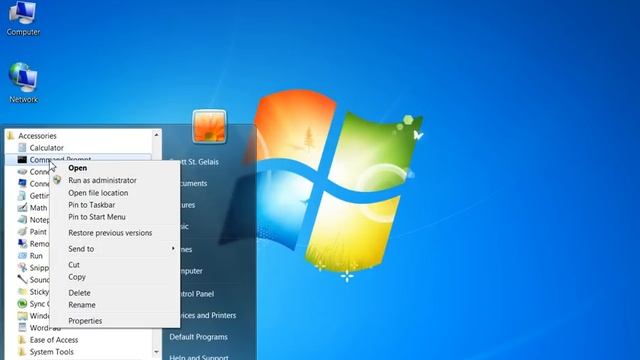Open the Network desktop icon

coord(23,83)
